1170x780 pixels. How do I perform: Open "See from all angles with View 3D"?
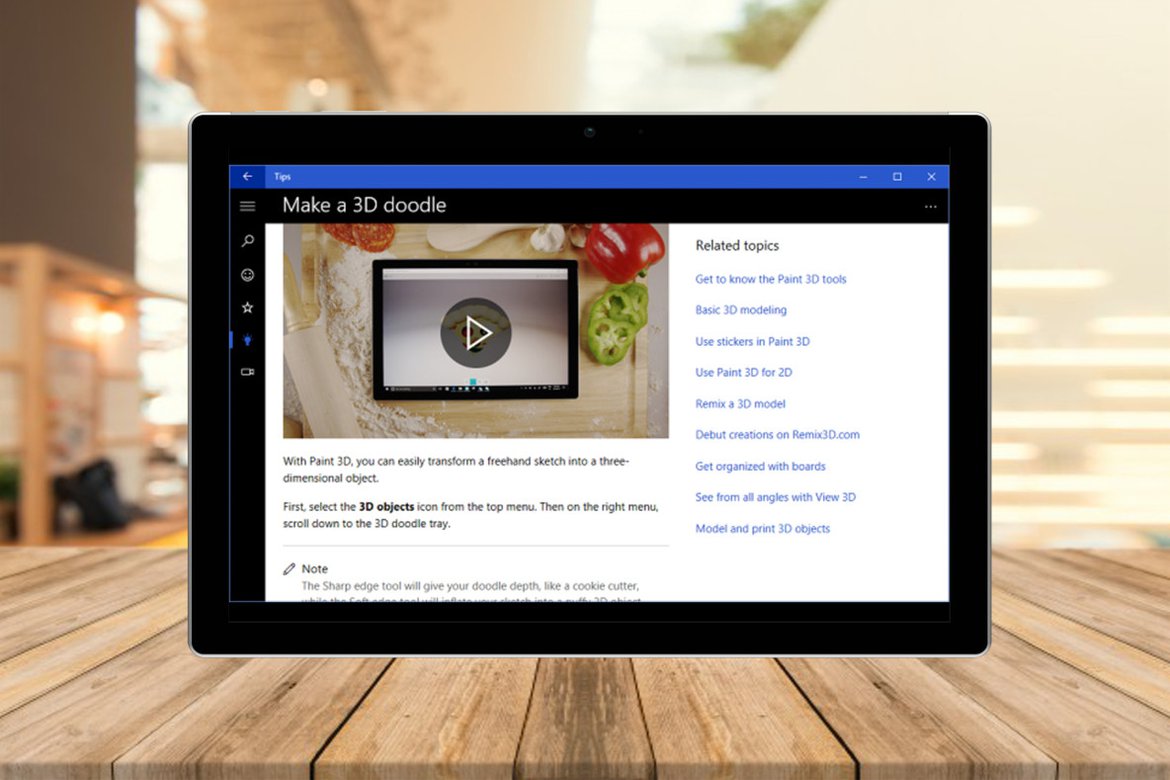pyautogui.click(x=775, y=497)
